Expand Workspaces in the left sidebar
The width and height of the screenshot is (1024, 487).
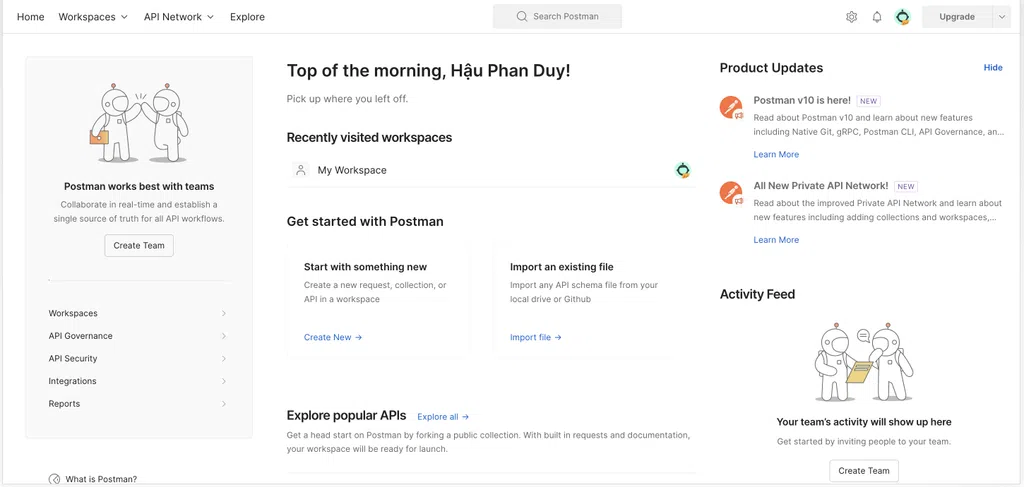tap(138, 313)
